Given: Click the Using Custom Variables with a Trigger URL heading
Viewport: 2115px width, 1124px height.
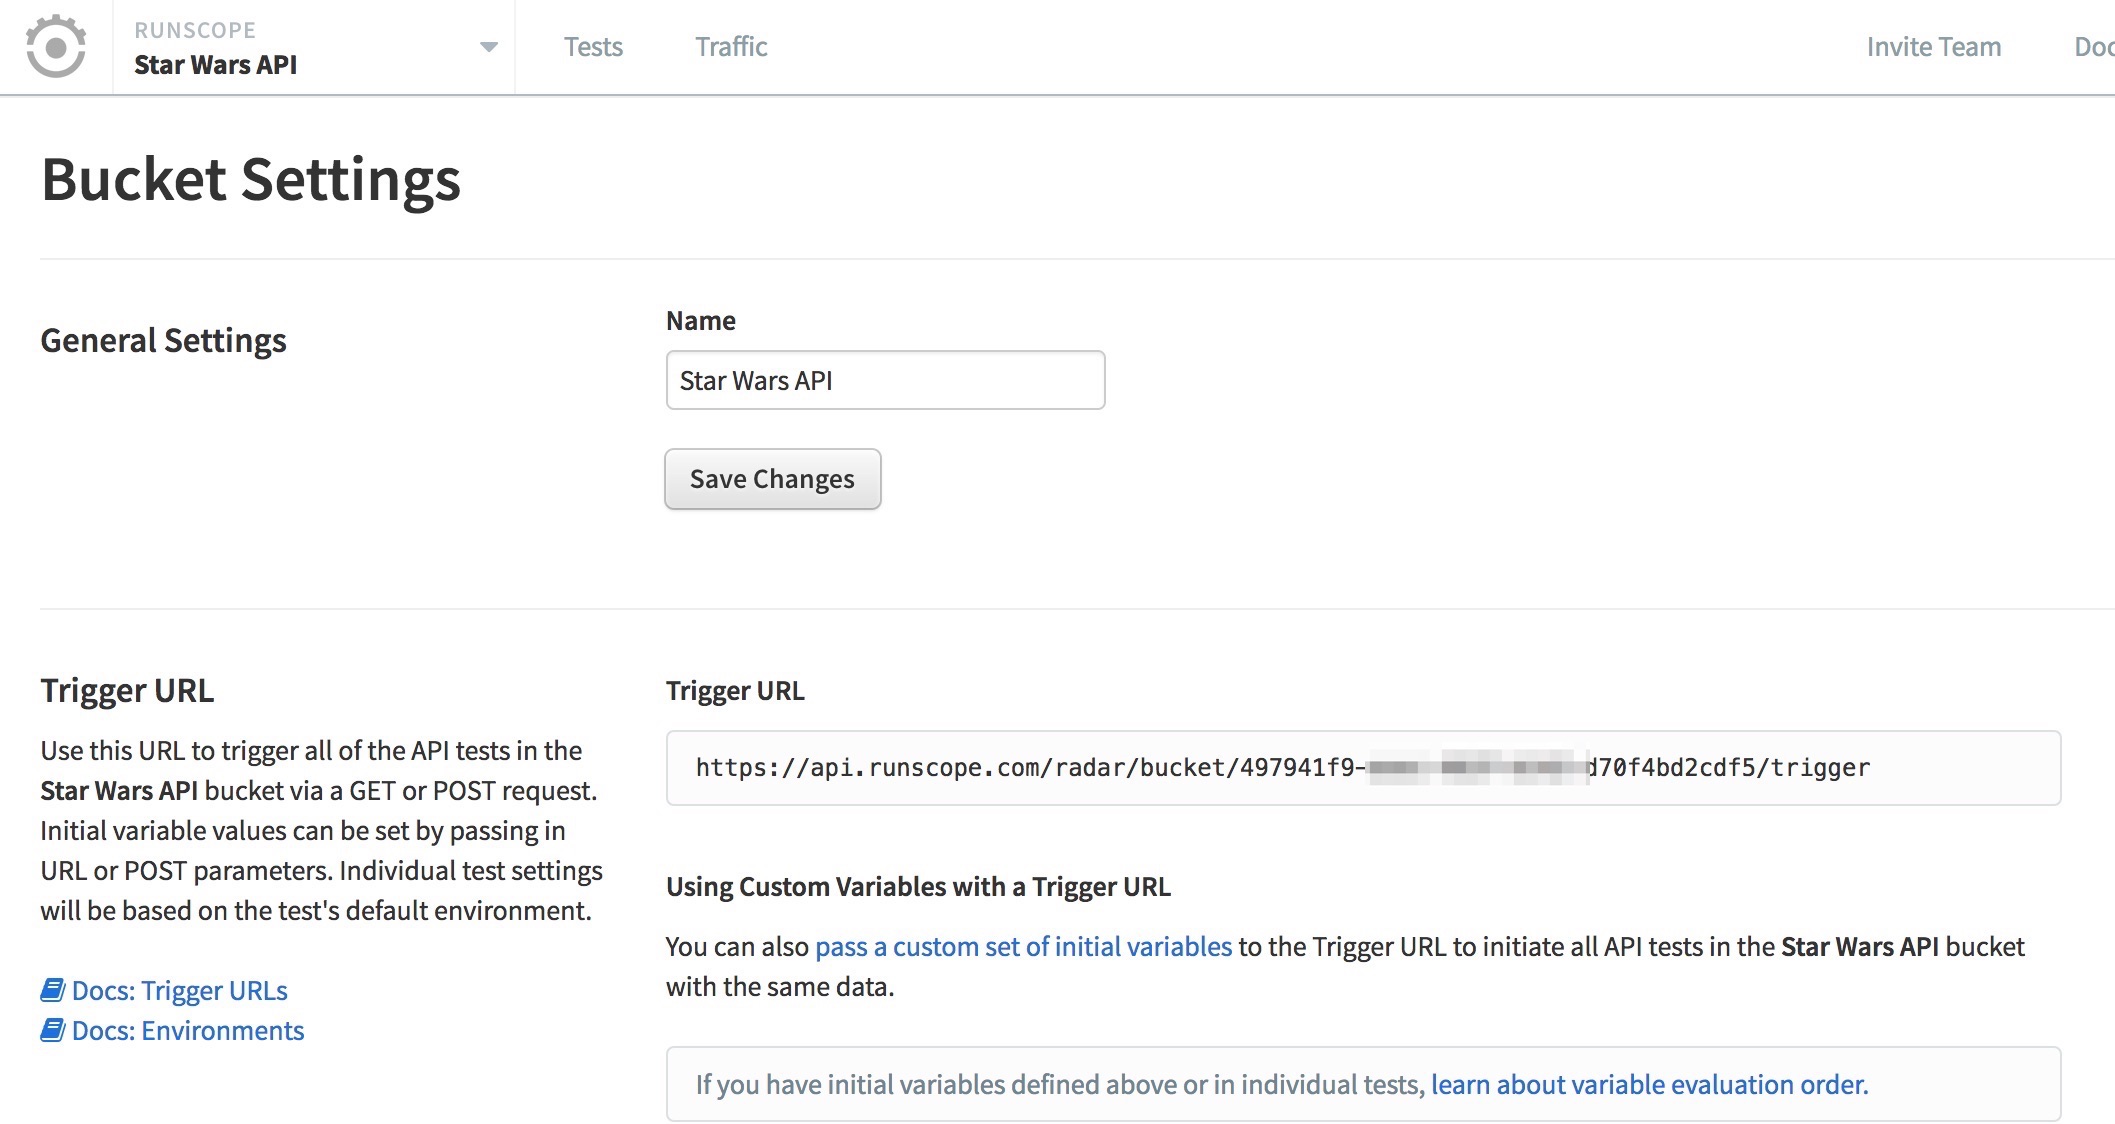Looking at the screenshot, I should 918,887.
